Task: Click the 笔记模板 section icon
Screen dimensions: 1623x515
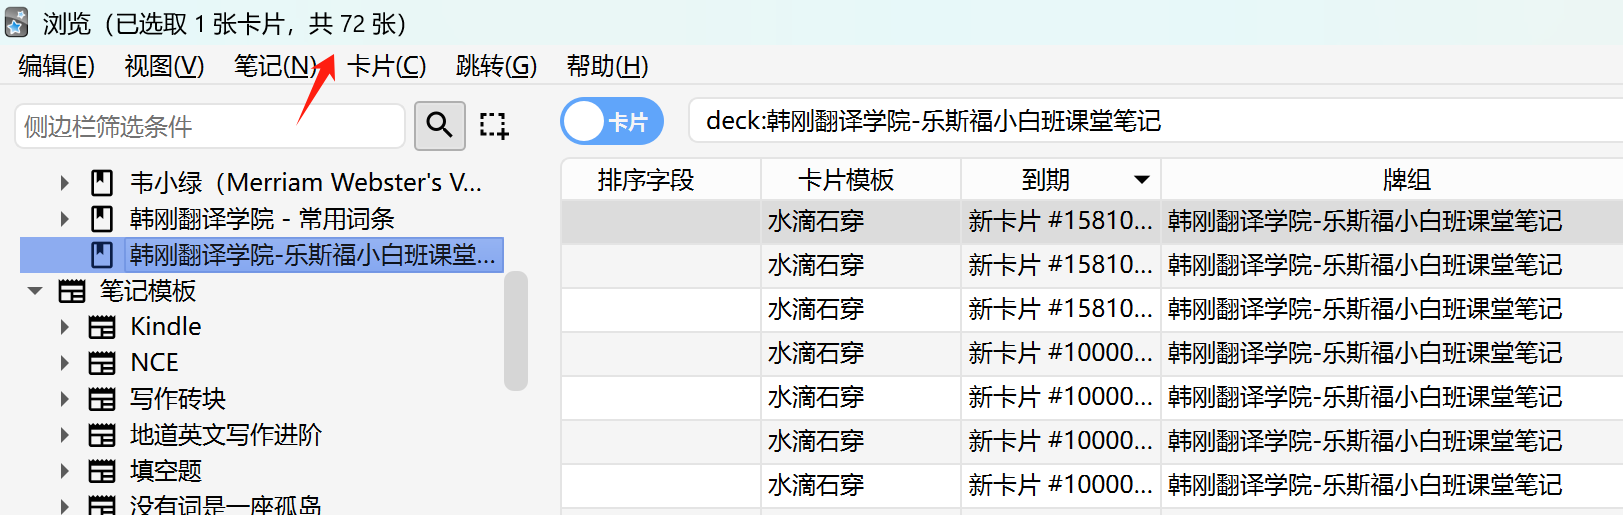Action: pos(72,291)
